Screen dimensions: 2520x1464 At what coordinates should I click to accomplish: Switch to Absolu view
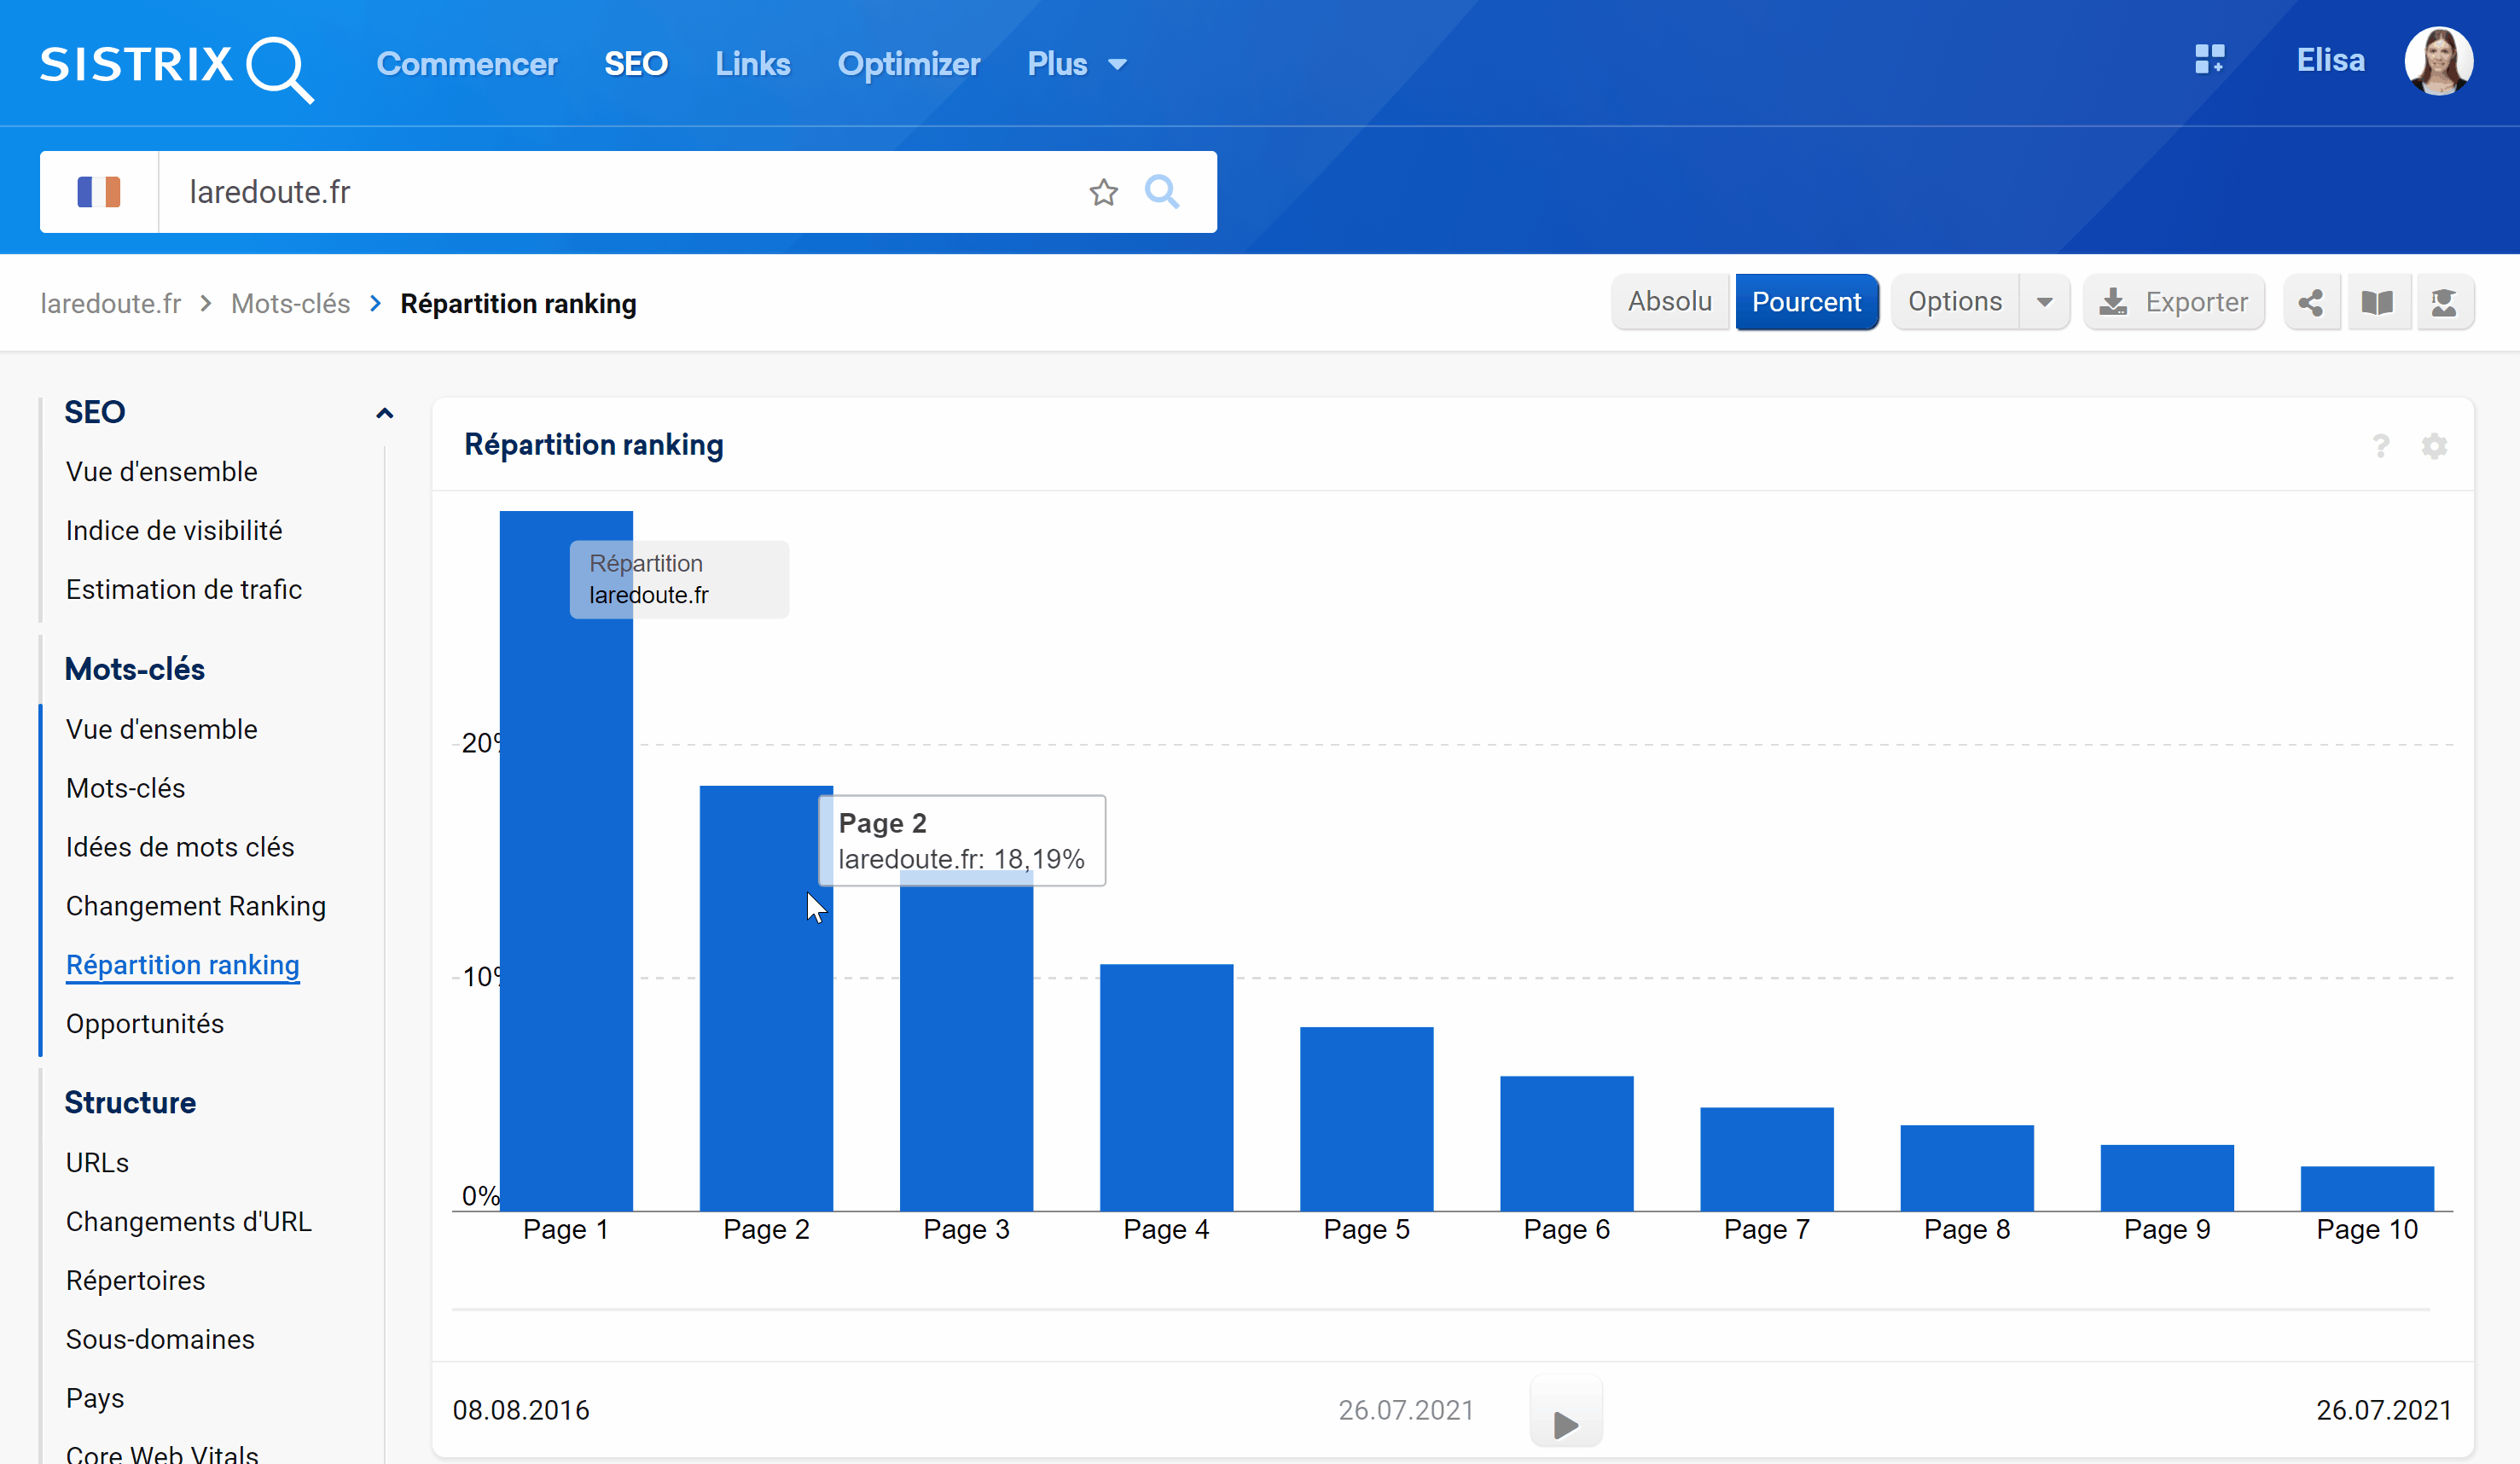coord(1669,302)
